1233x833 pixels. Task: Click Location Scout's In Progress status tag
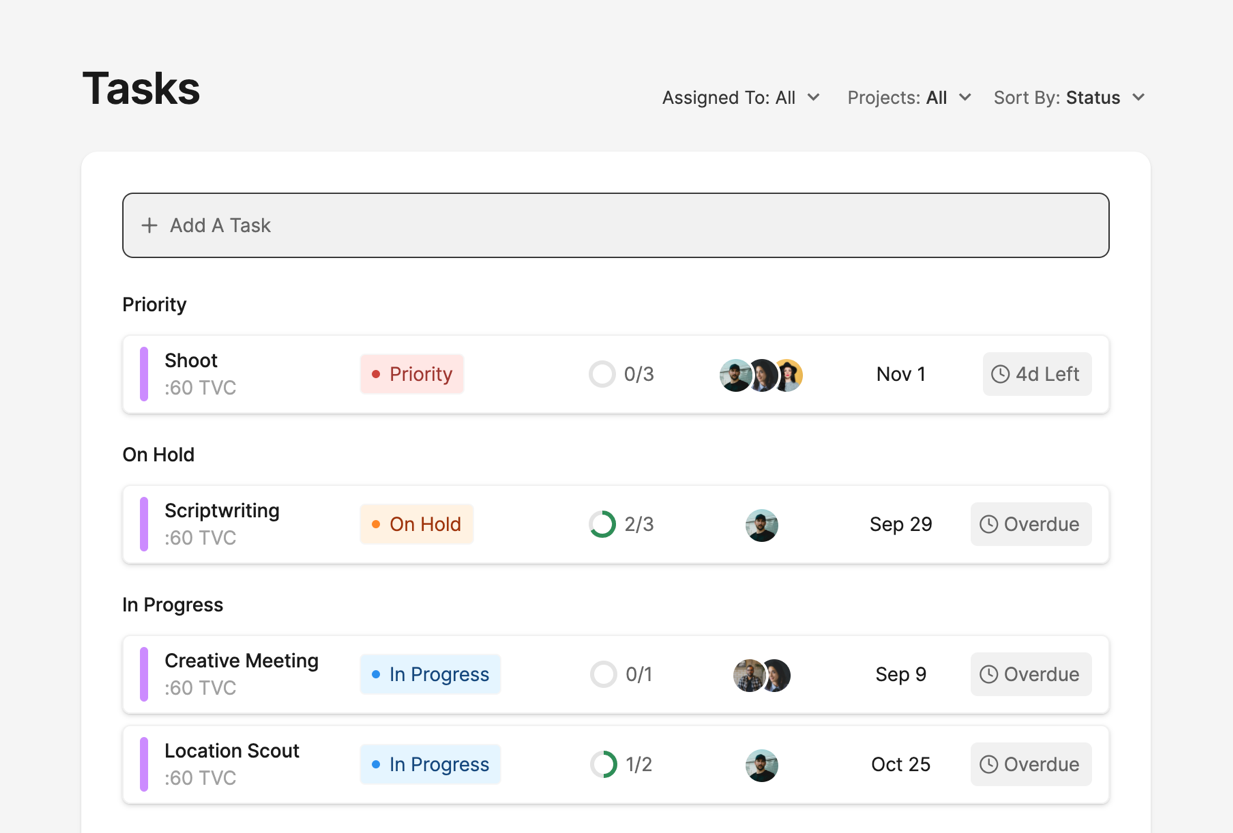(430, 764)
